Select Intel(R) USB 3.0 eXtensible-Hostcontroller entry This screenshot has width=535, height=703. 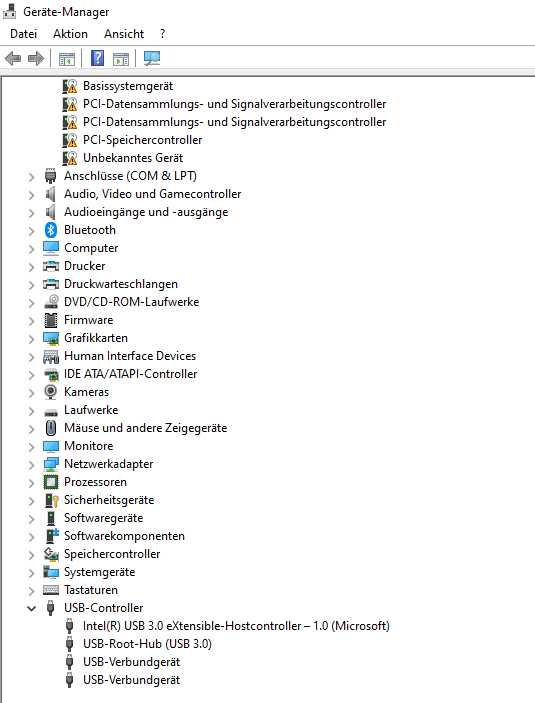point(236,626)
